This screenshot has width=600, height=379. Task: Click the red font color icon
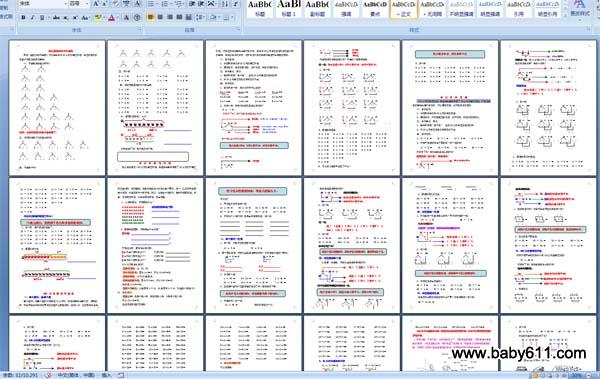[112, 18]
